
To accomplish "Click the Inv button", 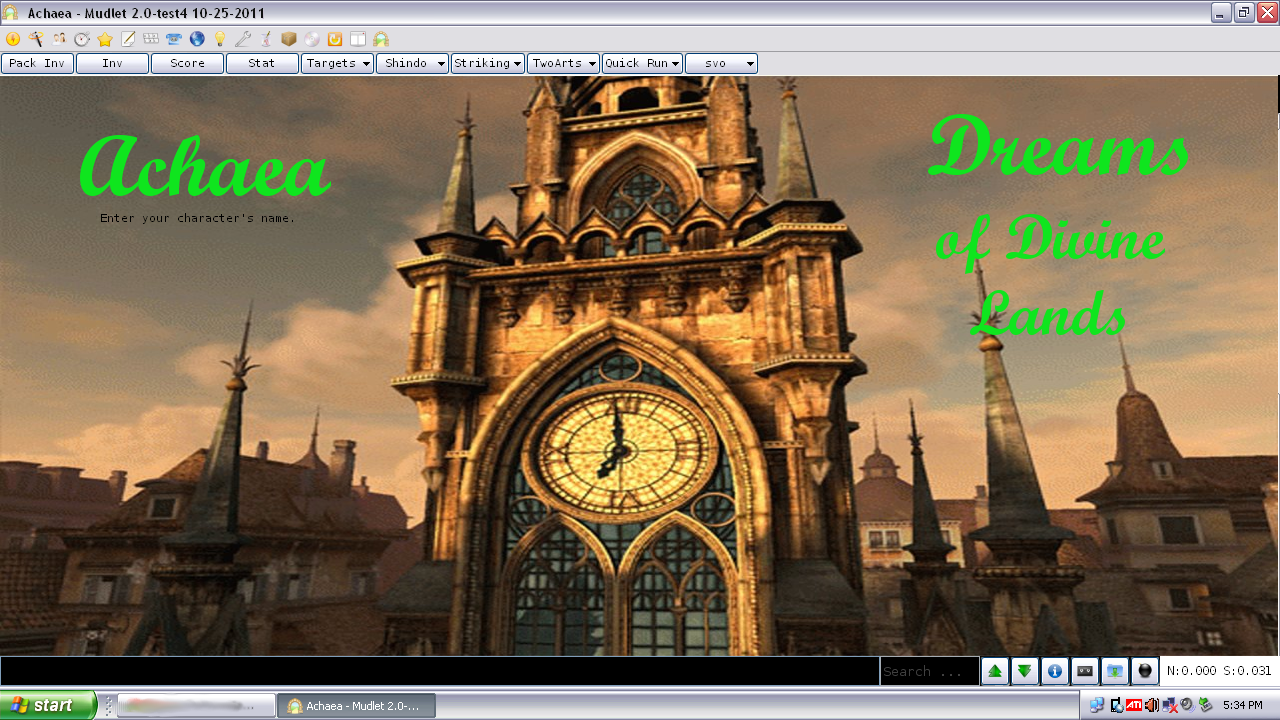I will (112, 63).
